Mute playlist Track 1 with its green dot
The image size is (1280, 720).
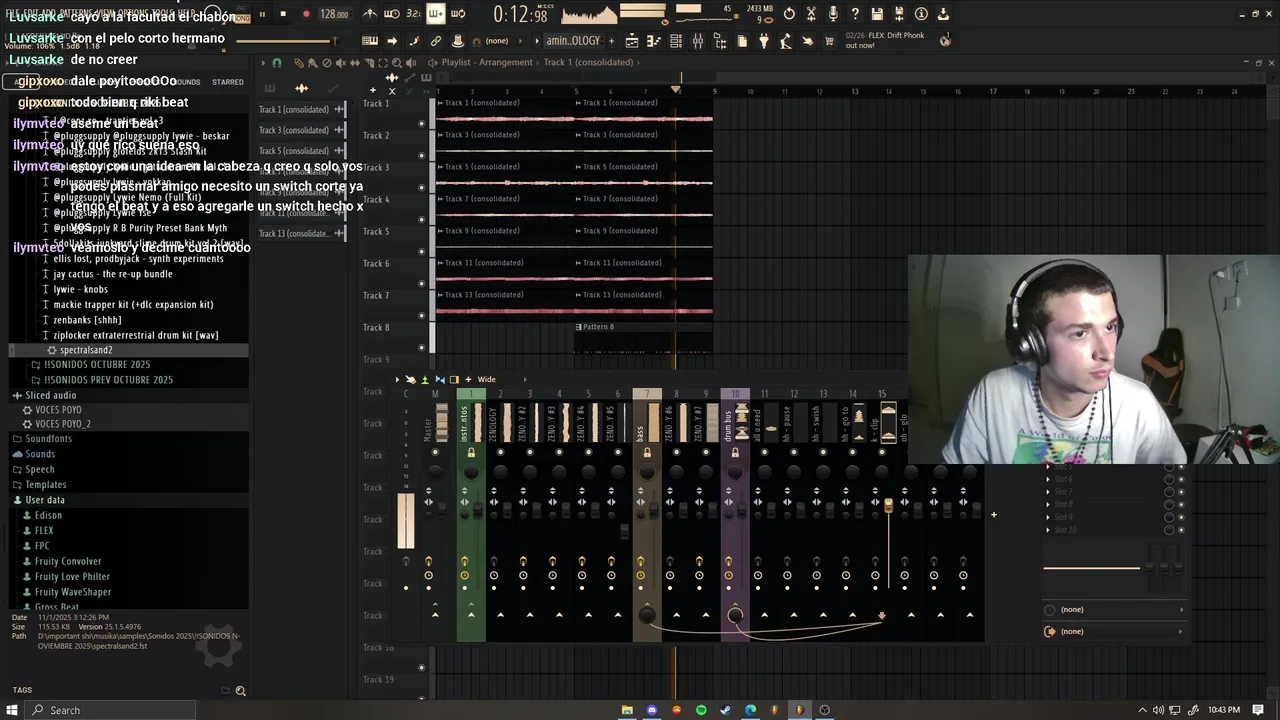tap(421, 124)
